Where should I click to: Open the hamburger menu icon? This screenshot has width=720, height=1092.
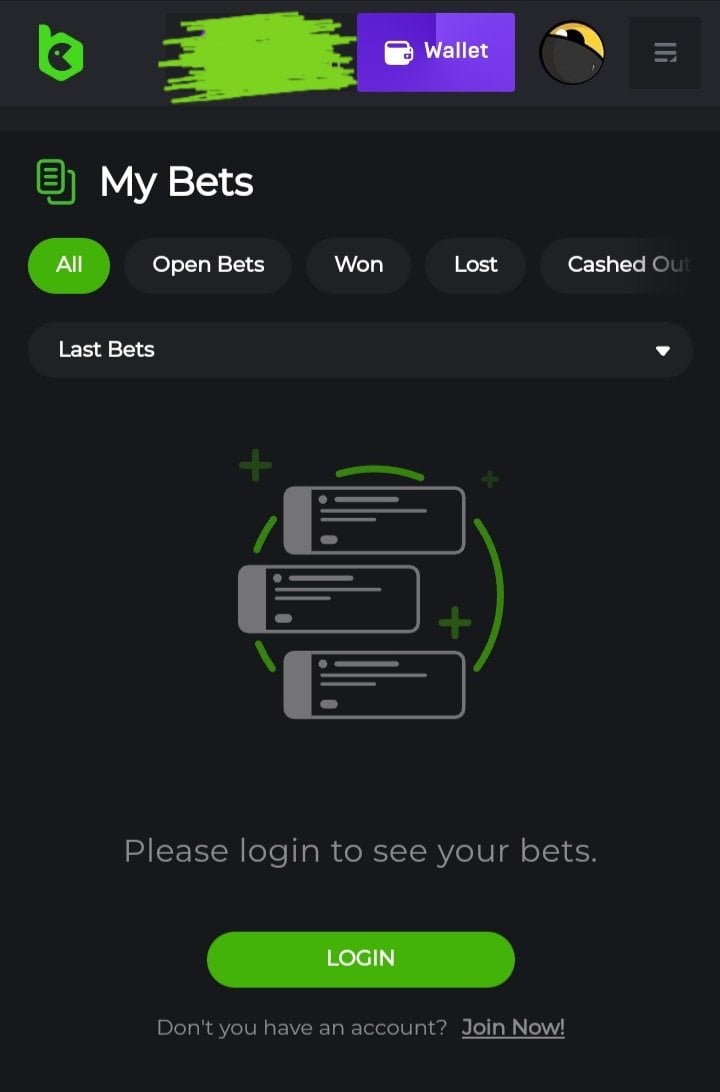pyautogui.click(x=665, y=53)
